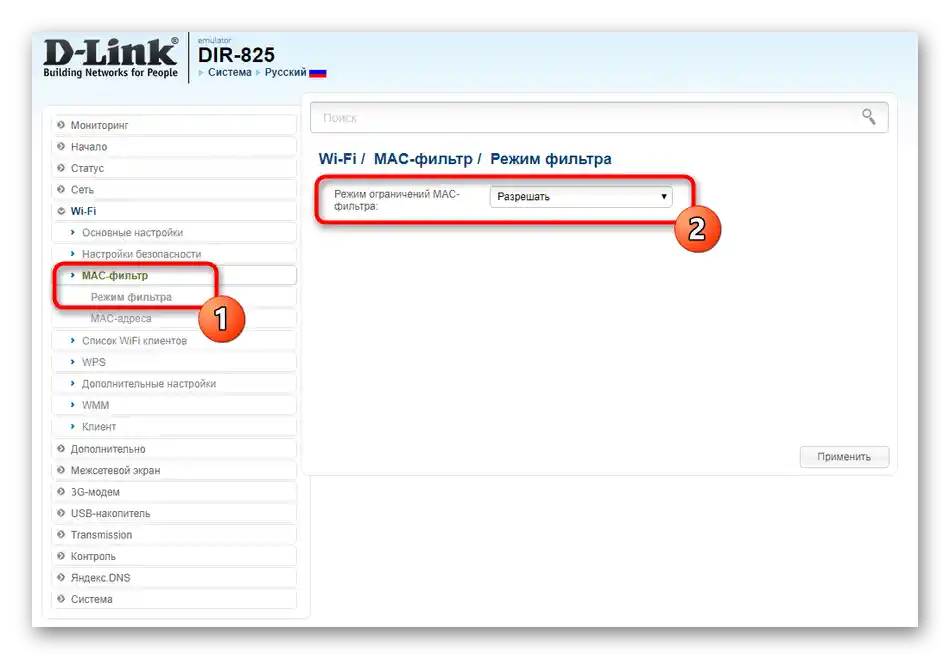Image resolution: width=950 pixels, height=659 pixels.
Task: Click the Режим фильтра breadcrumb heading
Action: coord(551,159)
